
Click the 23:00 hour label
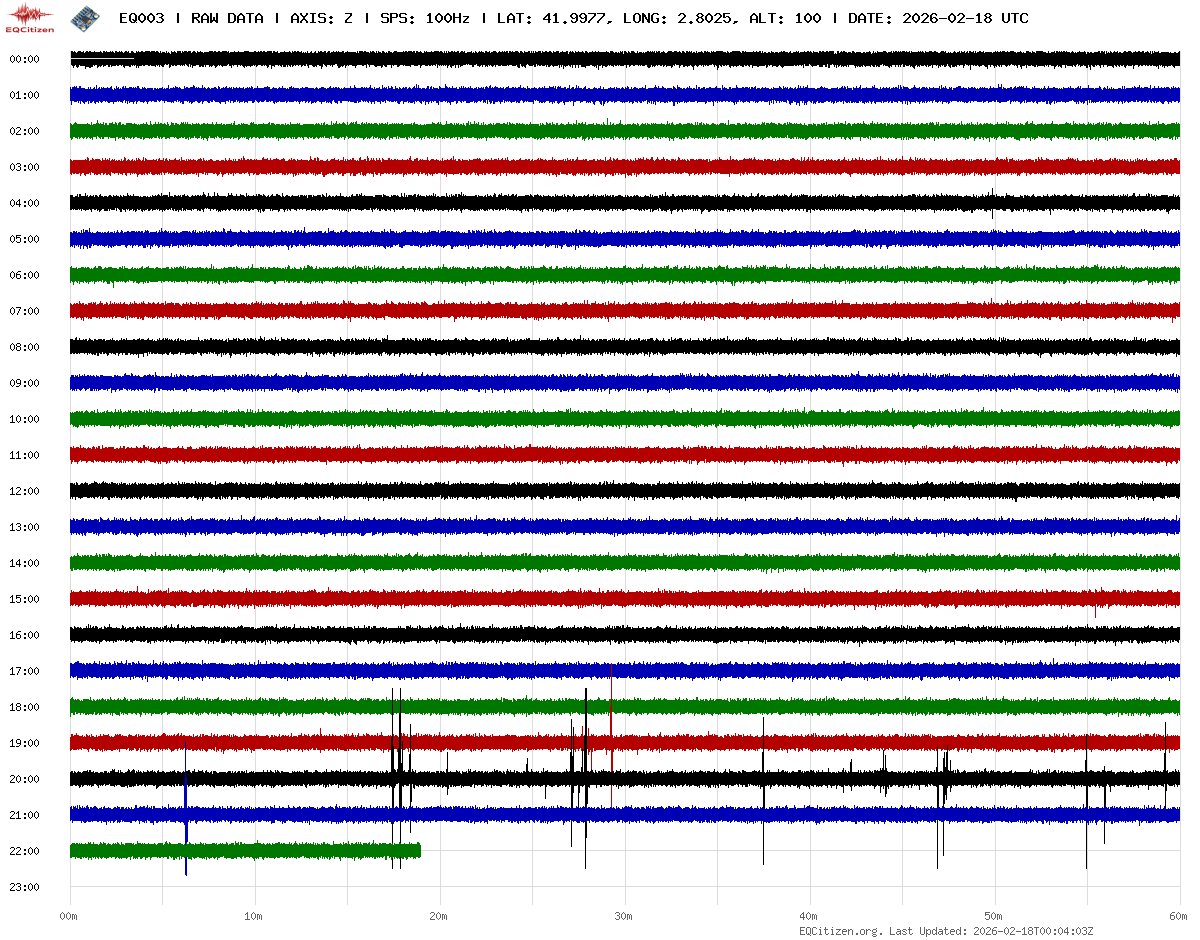pyautogui.click(x=24, y=887)
